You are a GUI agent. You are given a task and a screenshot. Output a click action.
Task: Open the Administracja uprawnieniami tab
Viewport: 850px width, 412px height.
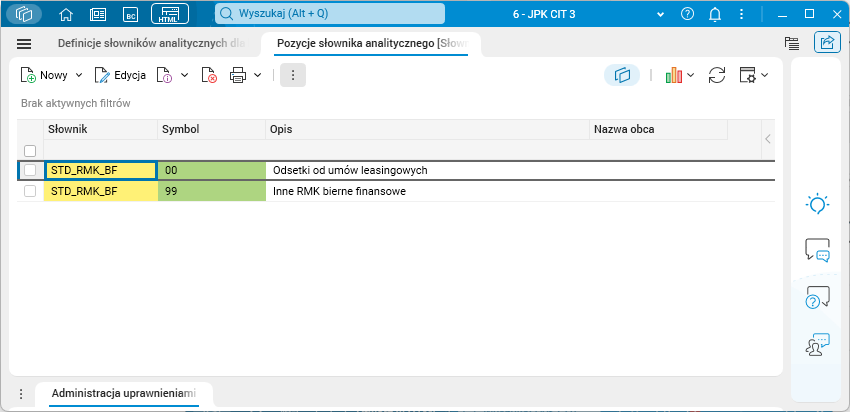[x=124, y=393]
